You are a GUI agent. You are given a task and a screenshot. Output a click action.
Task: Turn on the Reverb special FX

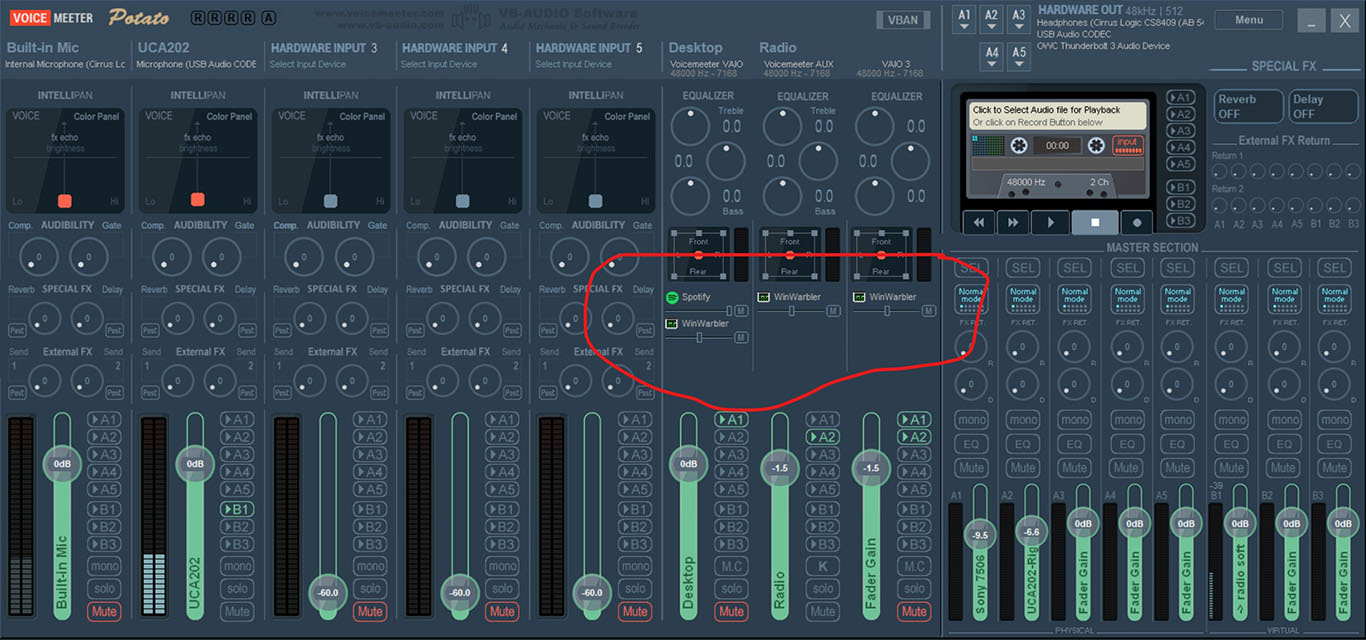(1248, 106)
